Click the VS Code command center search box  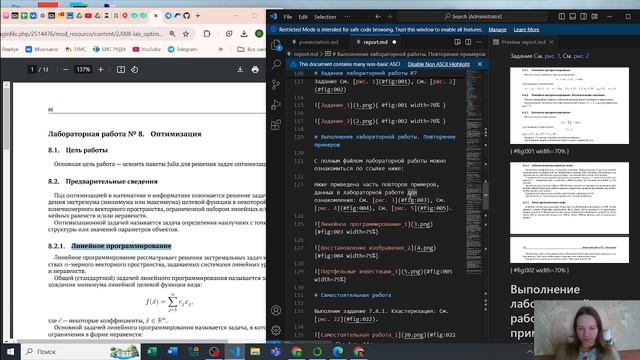point(472,16)
